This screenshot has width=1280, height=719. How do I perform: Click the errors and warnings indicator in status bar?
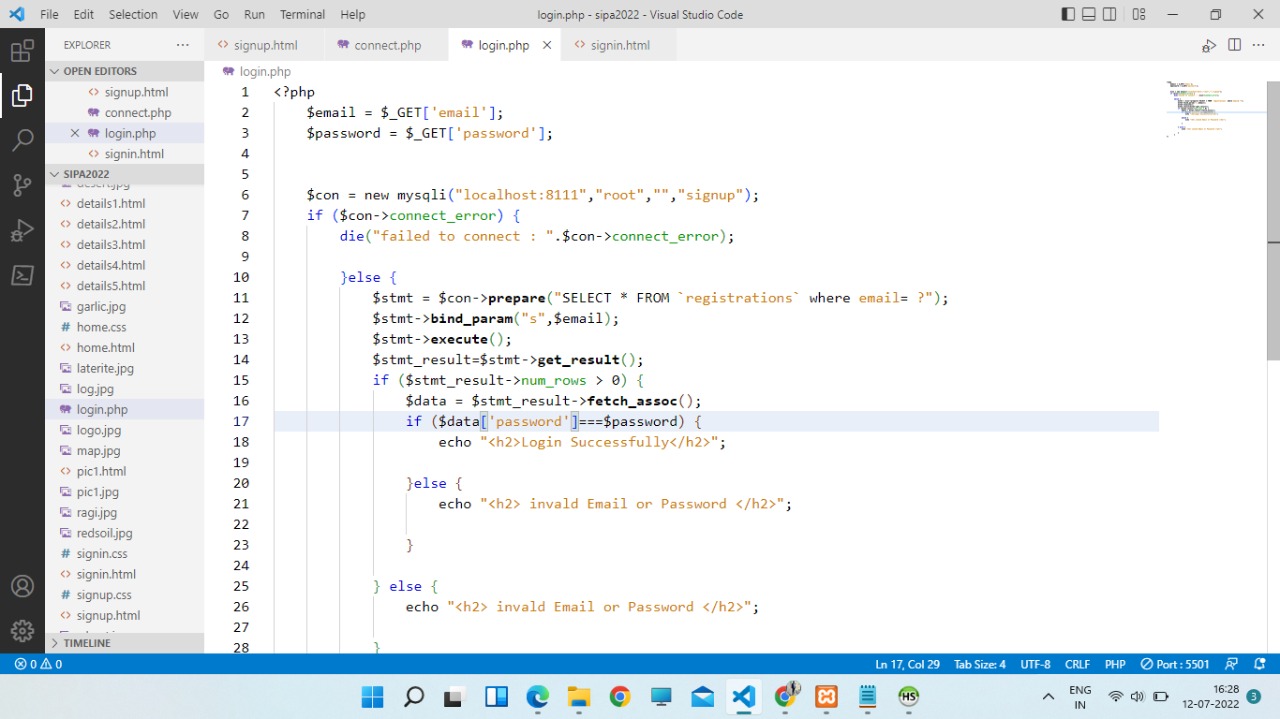click(x=38, y=664)
